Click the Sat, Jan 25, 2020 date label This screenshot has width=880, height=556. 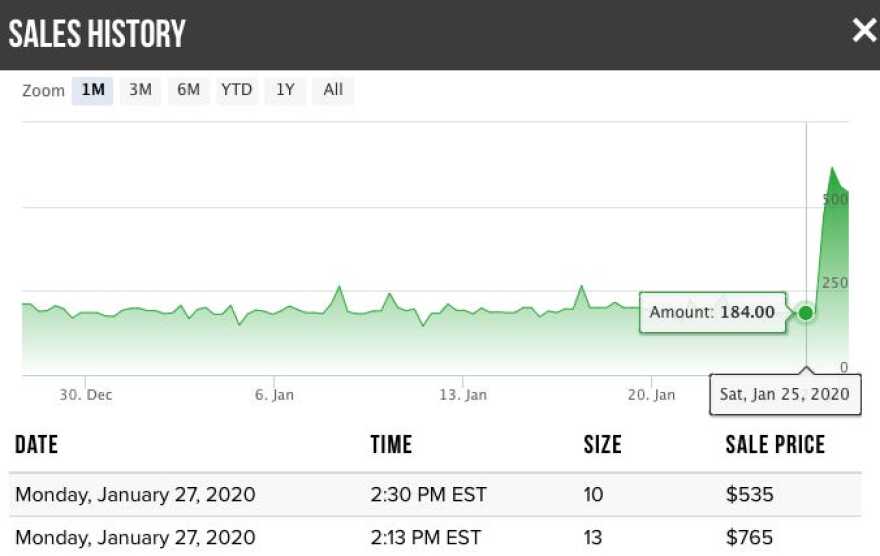pos(784,394)
